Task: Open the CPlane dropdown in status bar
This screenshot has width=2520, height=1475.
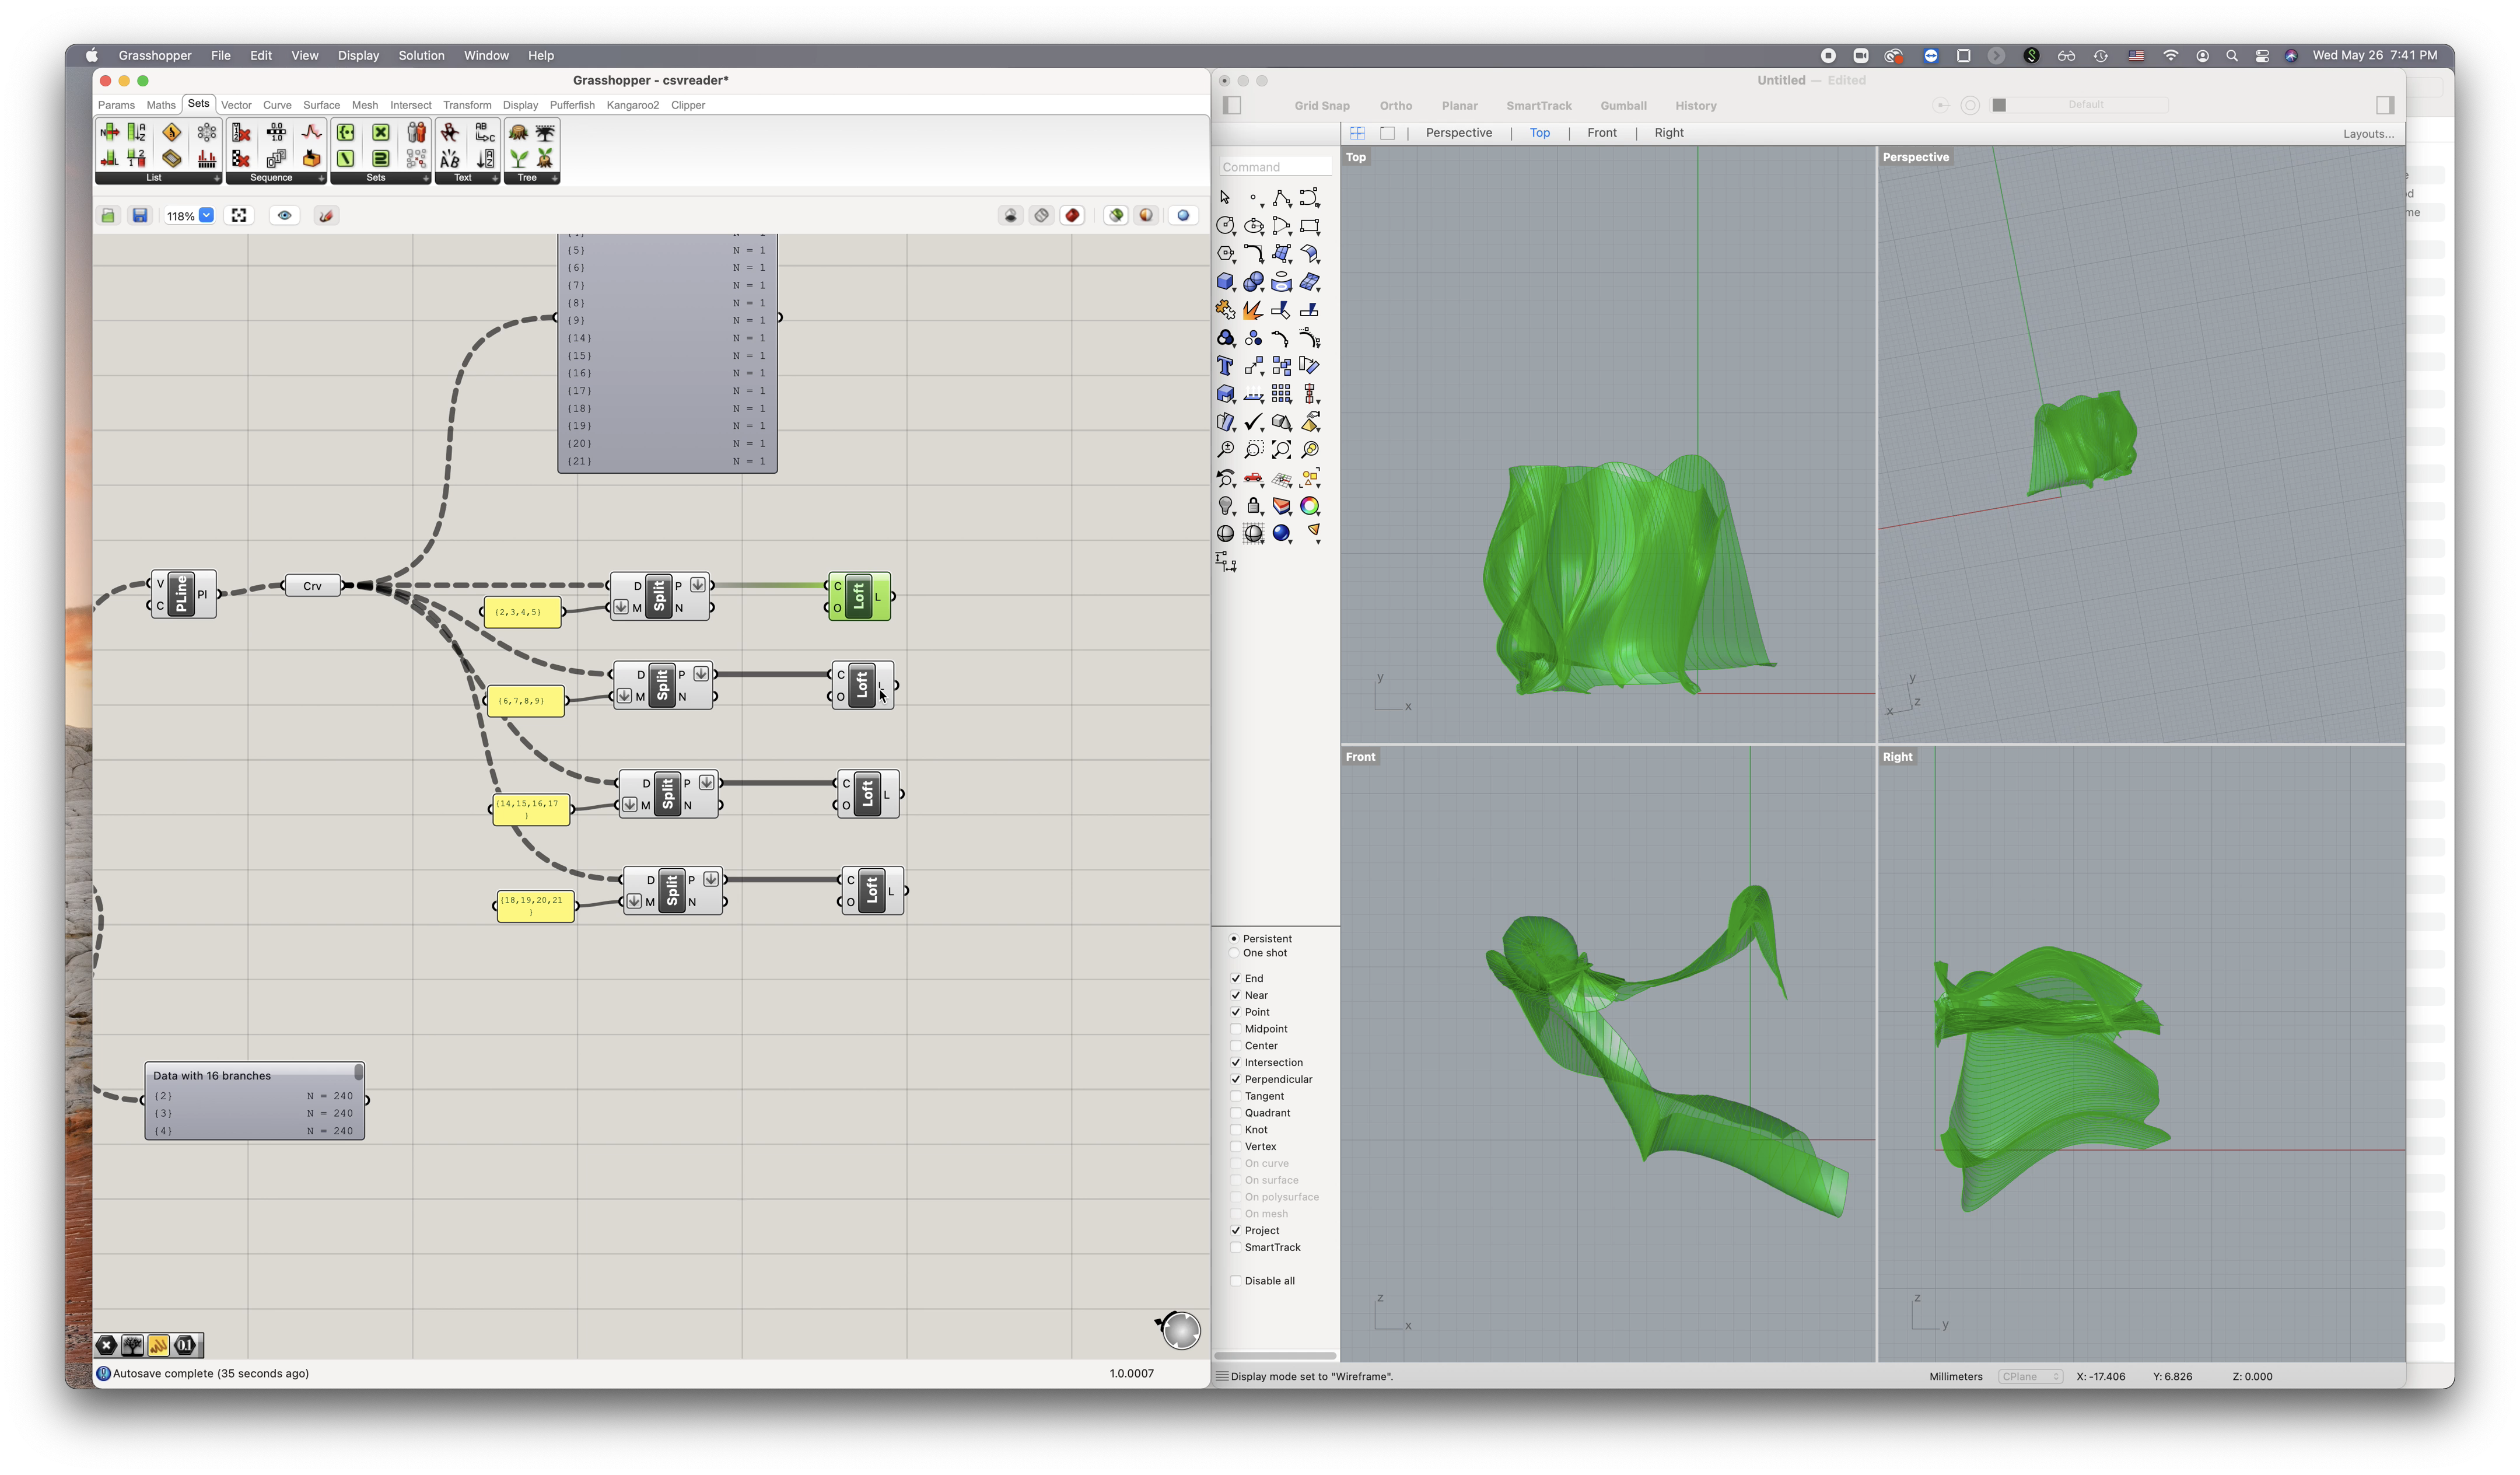Action: 2030,1376
